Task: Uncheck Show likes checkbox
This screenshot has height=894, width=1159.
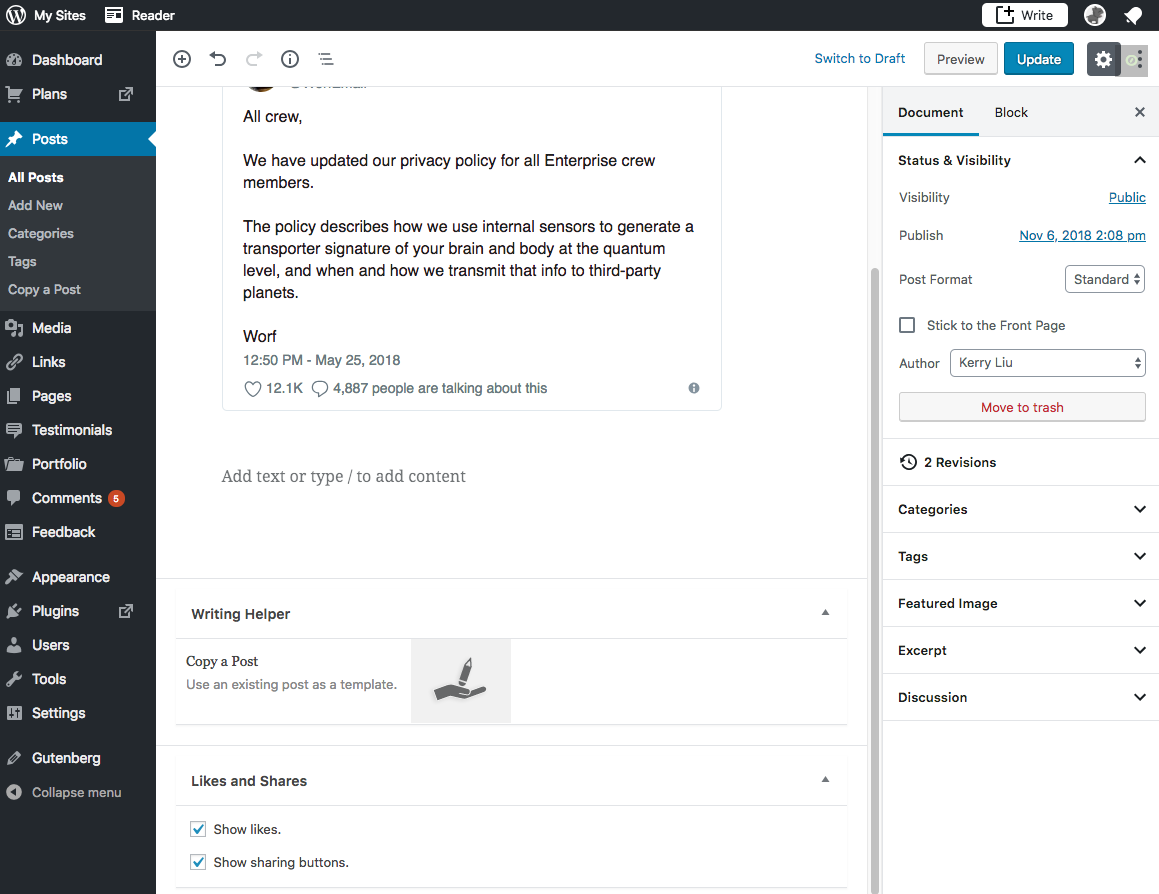Action: (198, 829)
